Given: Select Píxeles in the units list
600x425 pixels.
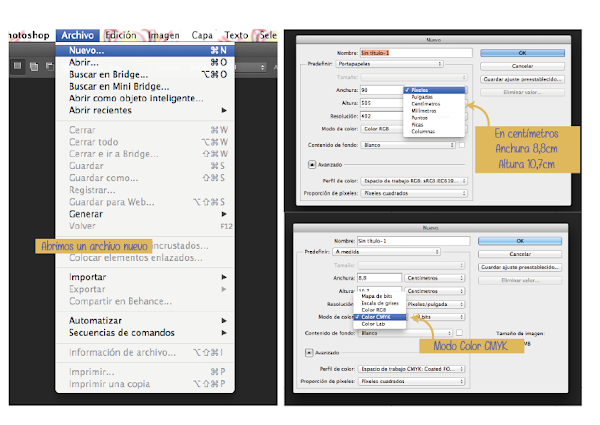Looking at the screenshot, I should click(434, 90).
